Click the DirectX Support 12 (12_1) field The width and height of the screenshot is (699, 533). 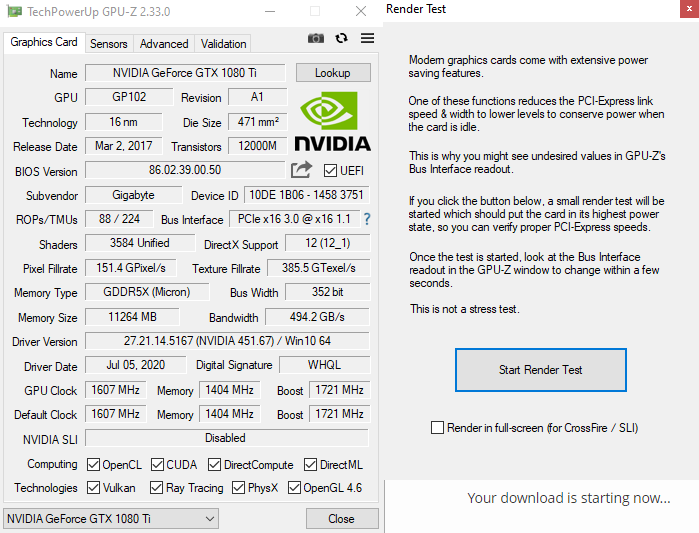[328, 243]
